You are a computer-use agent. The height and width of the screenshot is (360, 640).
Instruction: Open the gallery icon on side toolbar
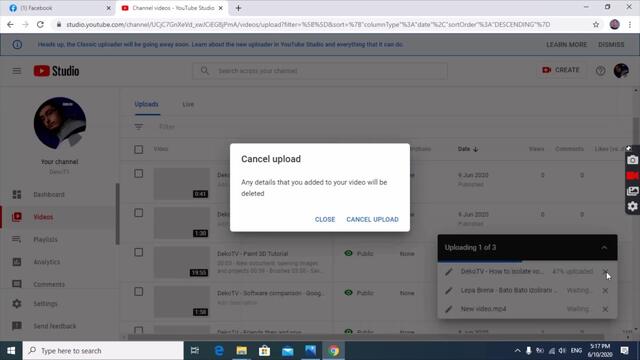click(x=633, y=191)
